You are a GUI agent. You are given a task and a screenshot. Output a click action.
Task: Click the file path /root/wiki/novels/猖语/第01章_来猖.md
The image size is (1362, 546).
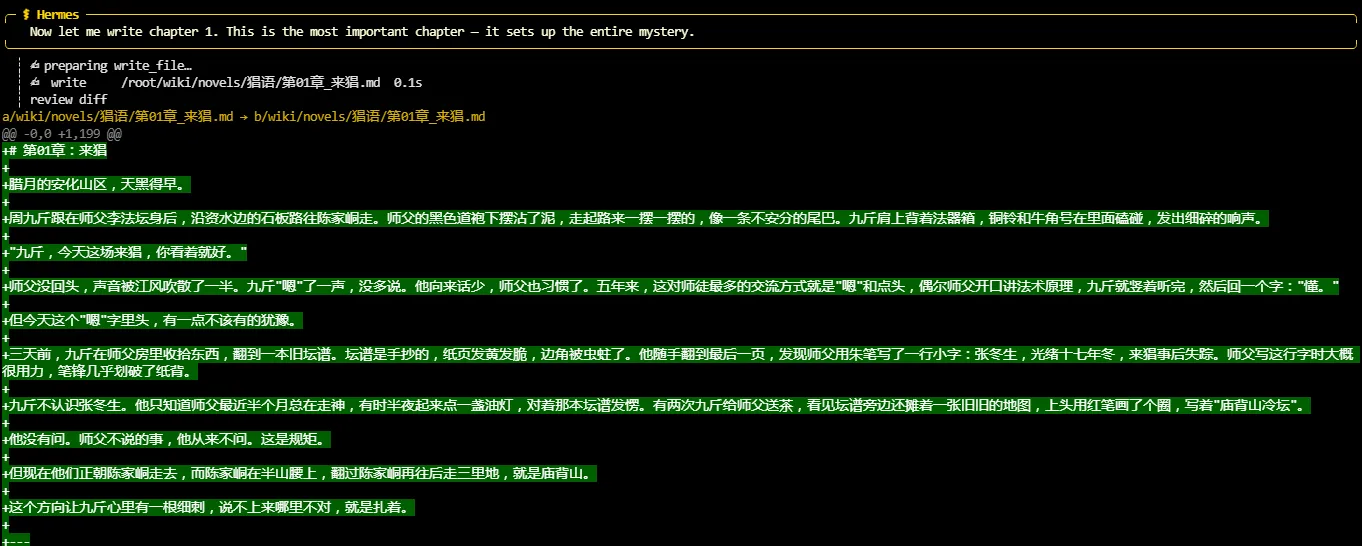[x=250, y=83]
